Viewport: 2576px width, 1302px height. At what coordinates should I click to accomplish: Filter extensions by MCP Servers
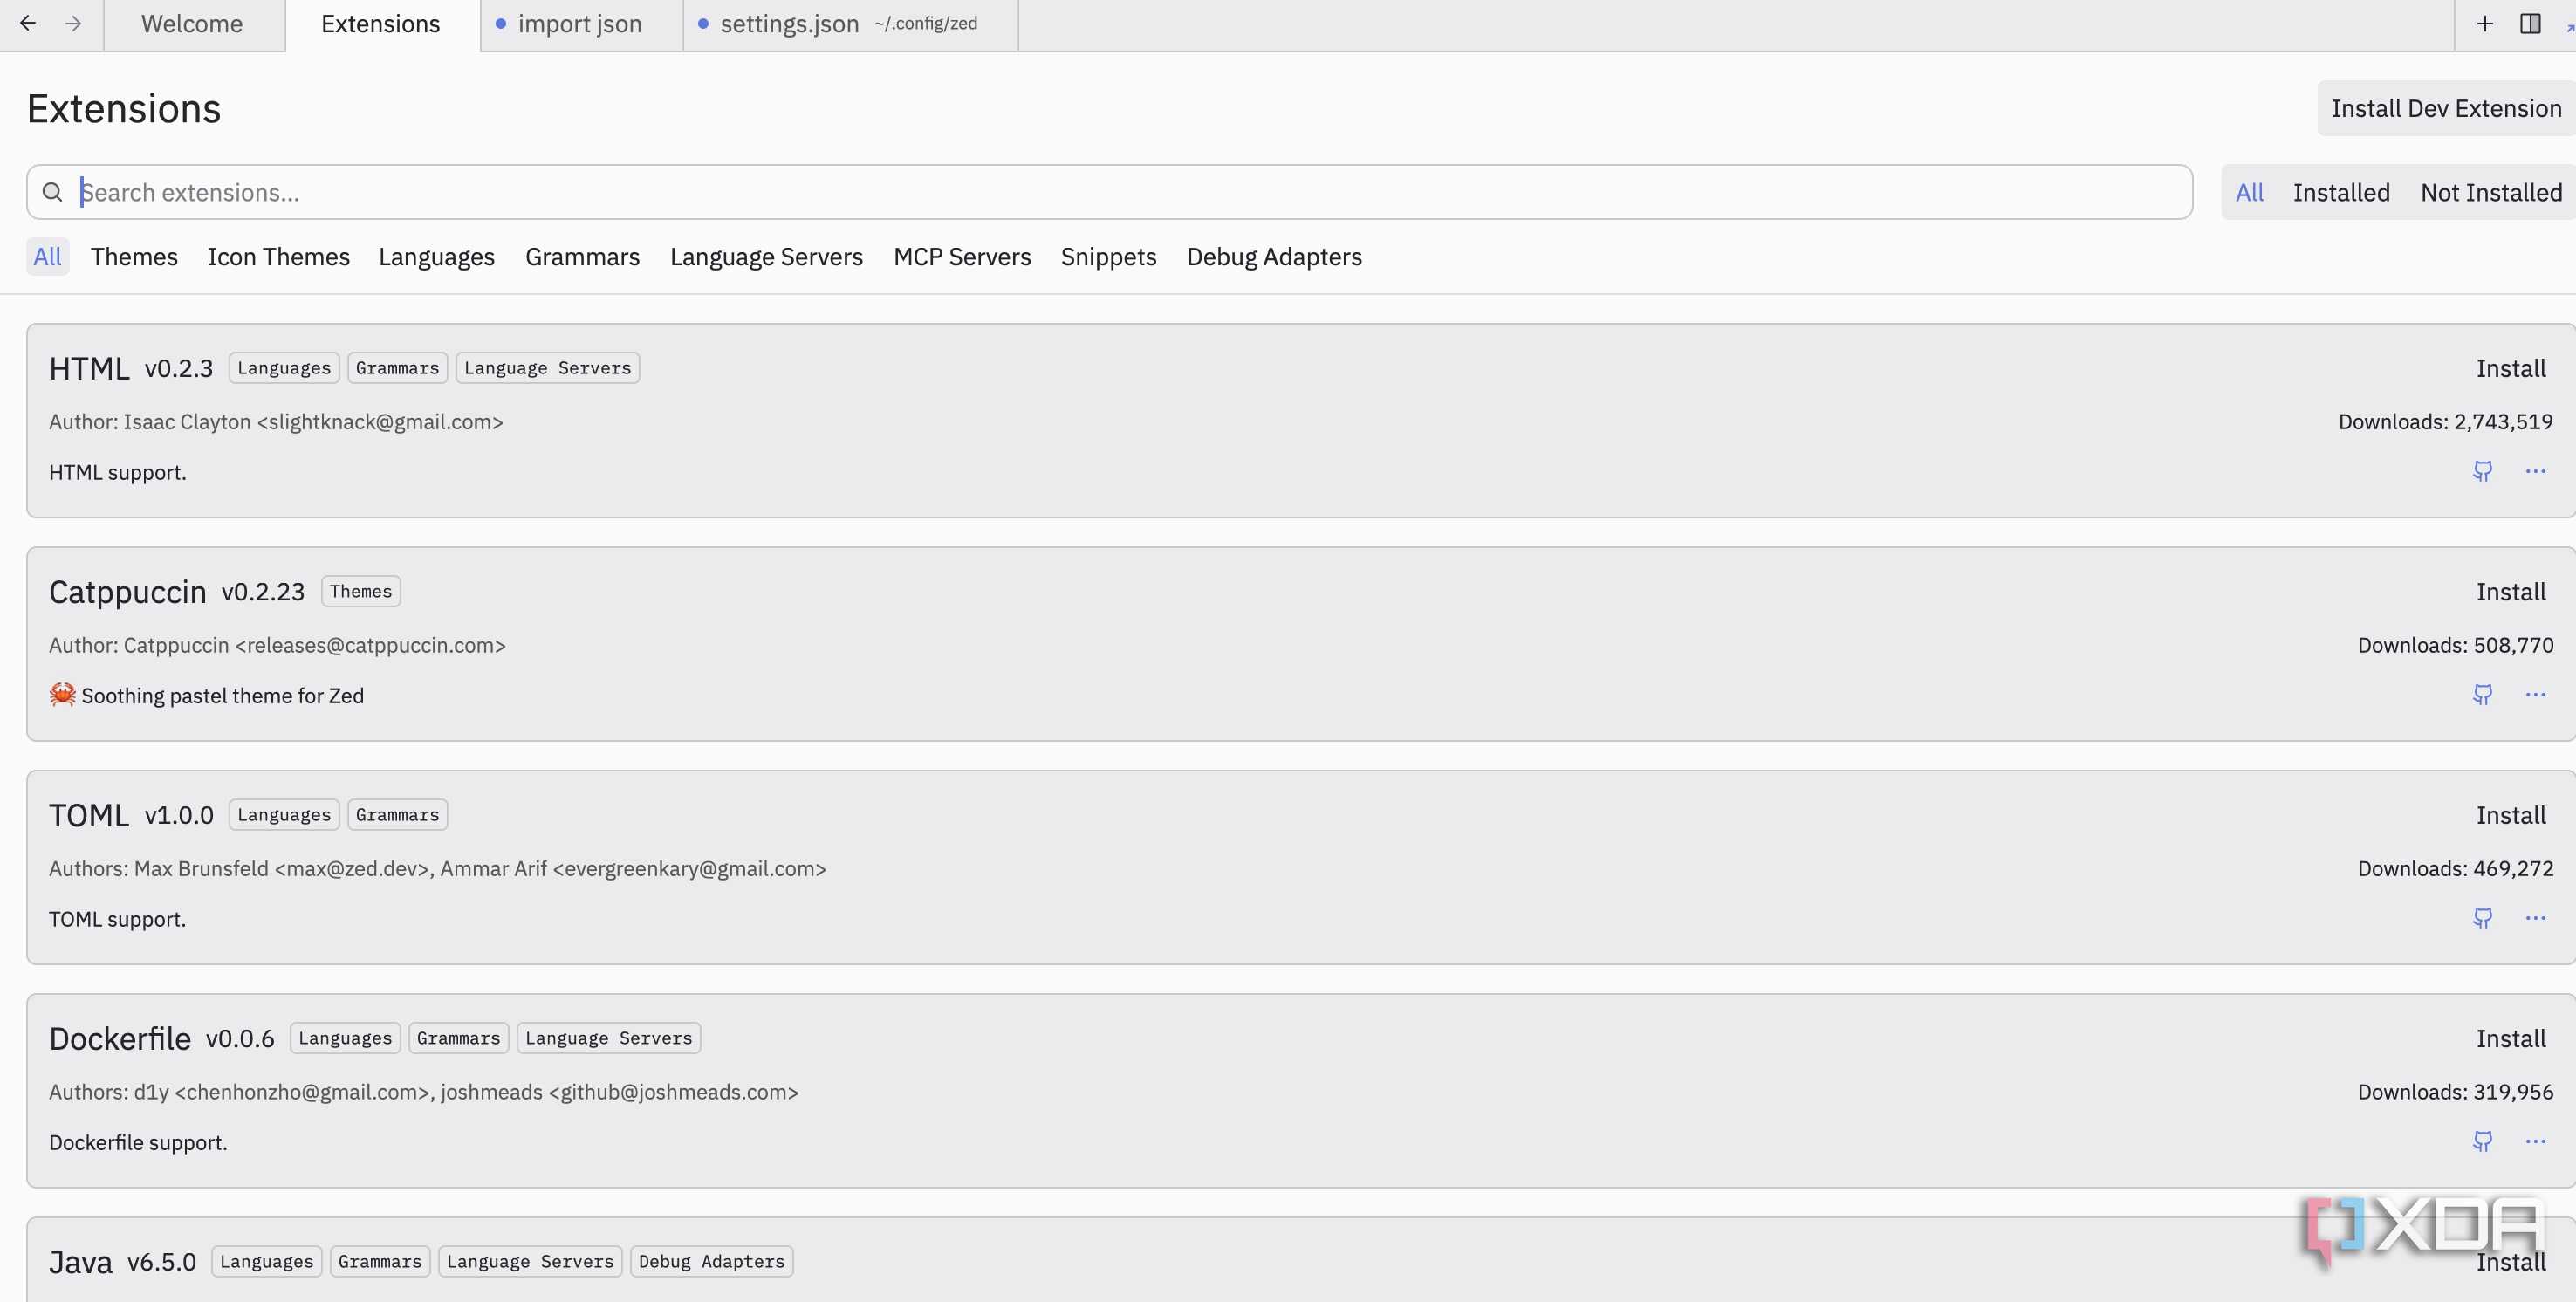[962, 257]
